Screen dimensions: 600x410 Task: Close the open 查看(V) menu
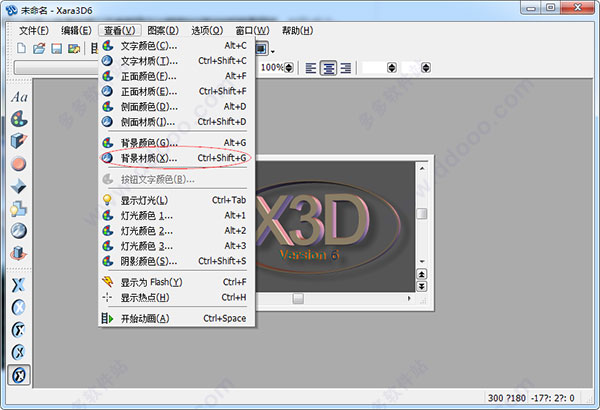120,31
